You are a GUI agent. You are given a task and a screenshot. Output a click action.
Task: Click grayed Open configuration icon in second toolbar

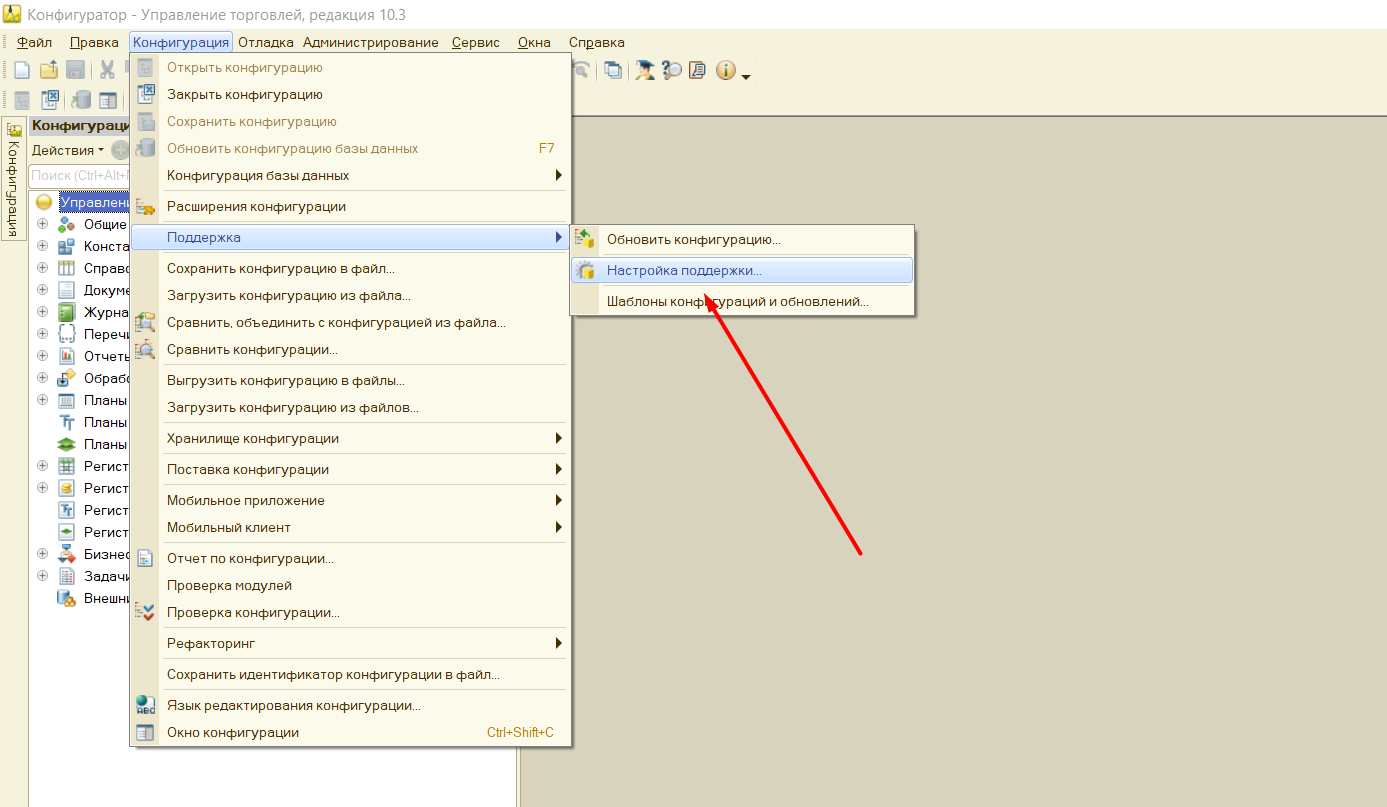[22, 100]
